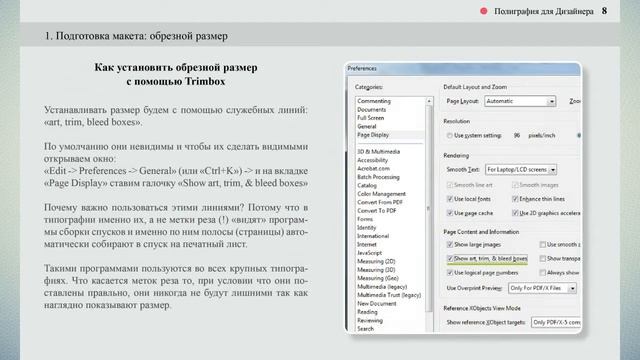Screen dimensions: 640x360
Task: Select Measuring (Geo) category
Action: point(378,278)
